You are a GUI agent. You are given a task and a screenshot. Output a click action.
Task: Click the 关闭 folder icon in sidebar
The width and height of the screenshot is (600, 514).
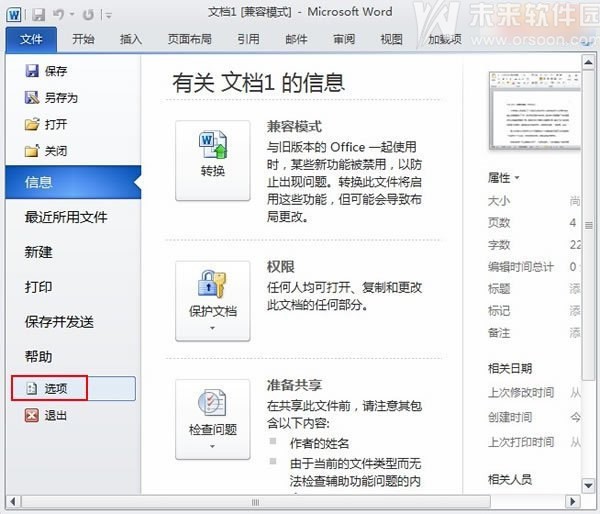click(32, 151)
